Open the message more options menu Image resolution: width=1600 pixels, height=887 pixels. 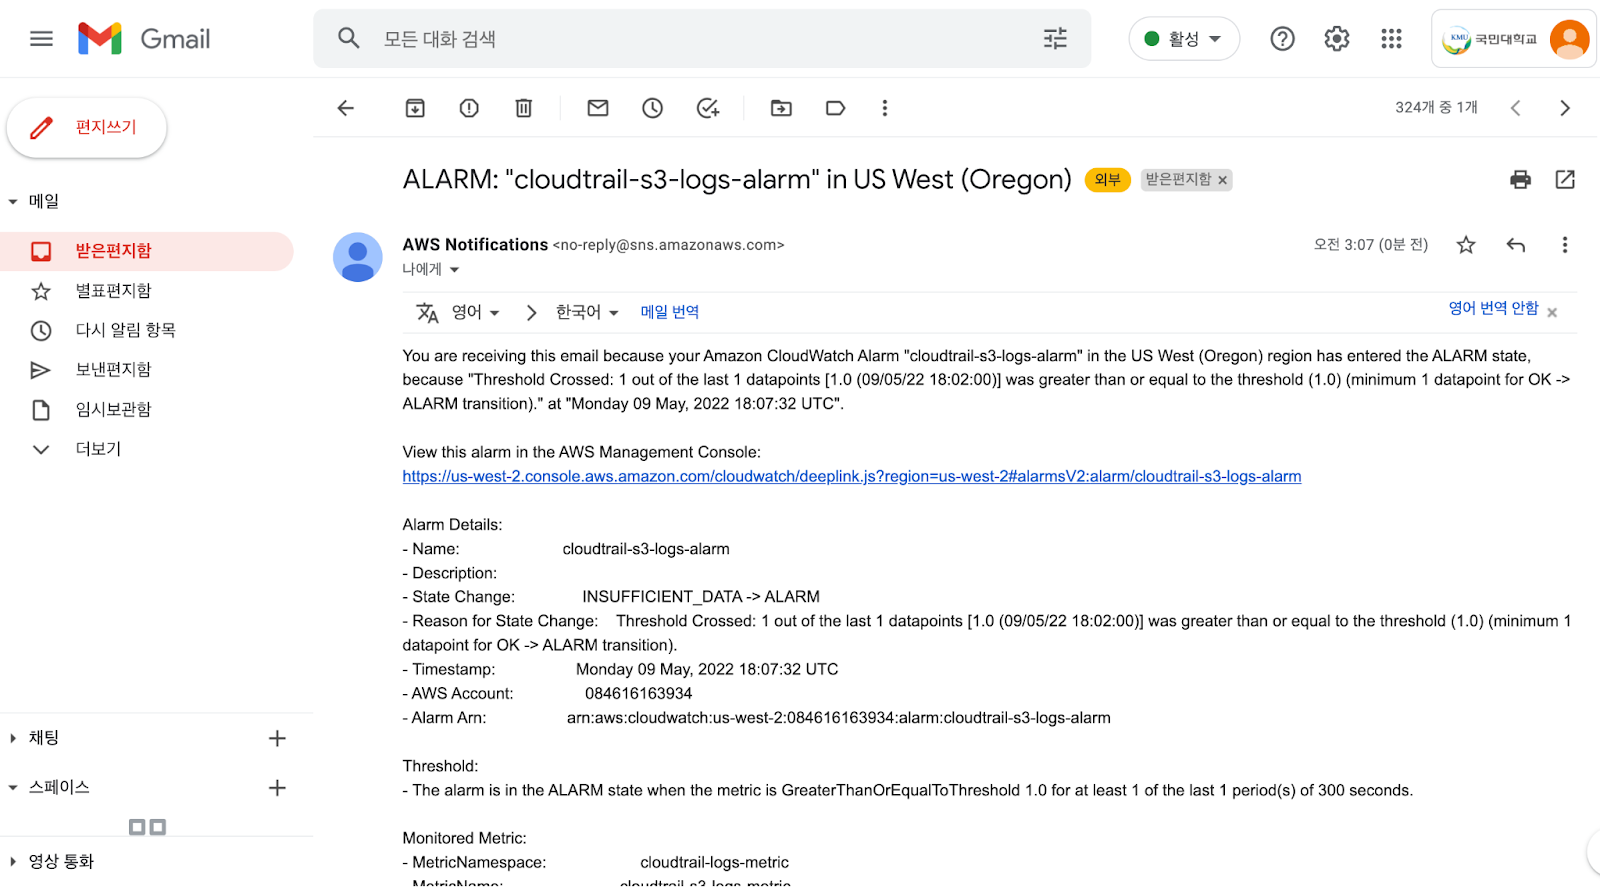(1565, 245)
